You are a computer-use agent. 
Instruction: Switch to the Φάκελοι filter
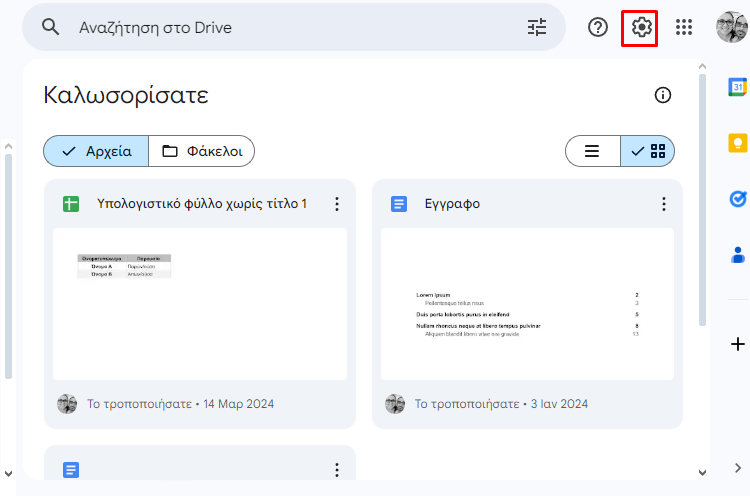pyautogui.click(x=201, y=151)
